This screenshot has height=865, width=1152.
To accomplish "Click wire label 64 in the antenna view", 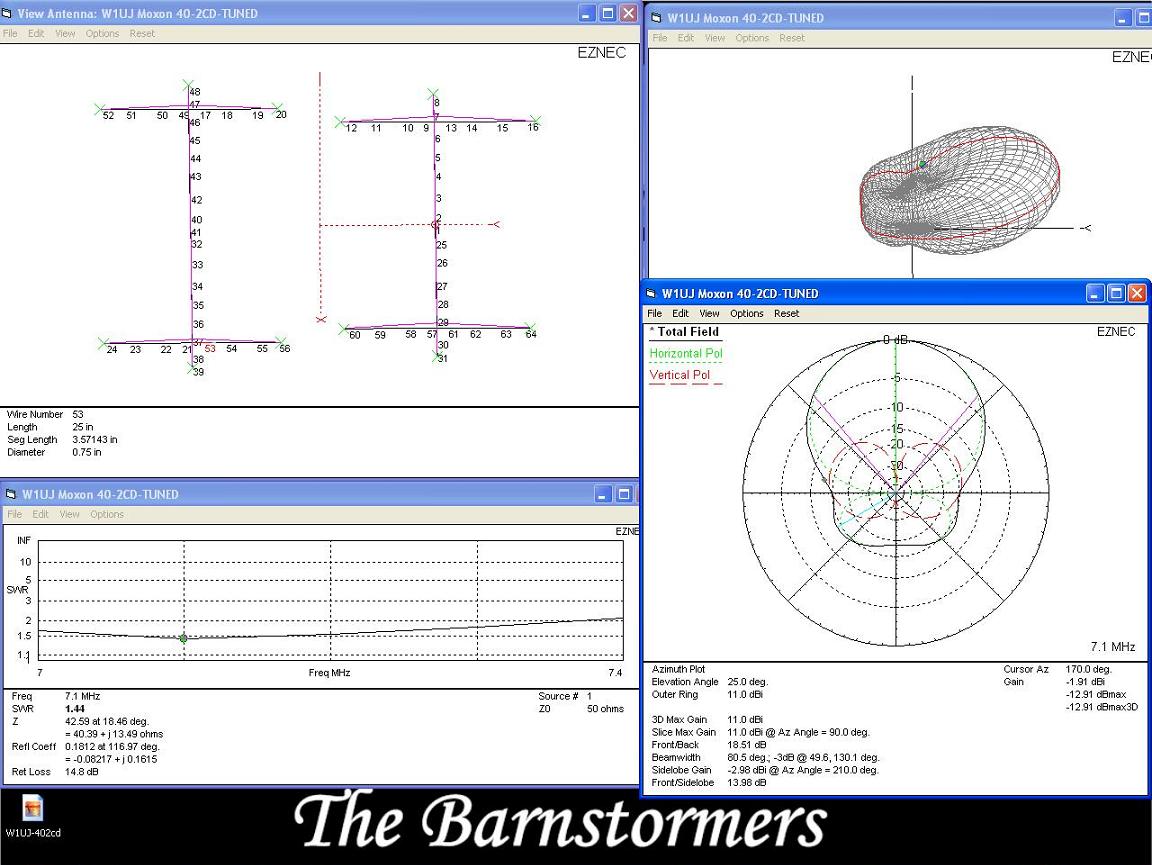I will 531,334.
